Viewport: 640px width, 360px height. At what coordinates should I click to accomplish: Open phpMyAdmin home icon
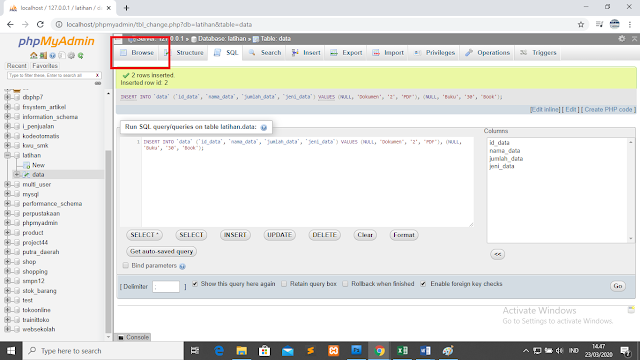coord(33,56)
